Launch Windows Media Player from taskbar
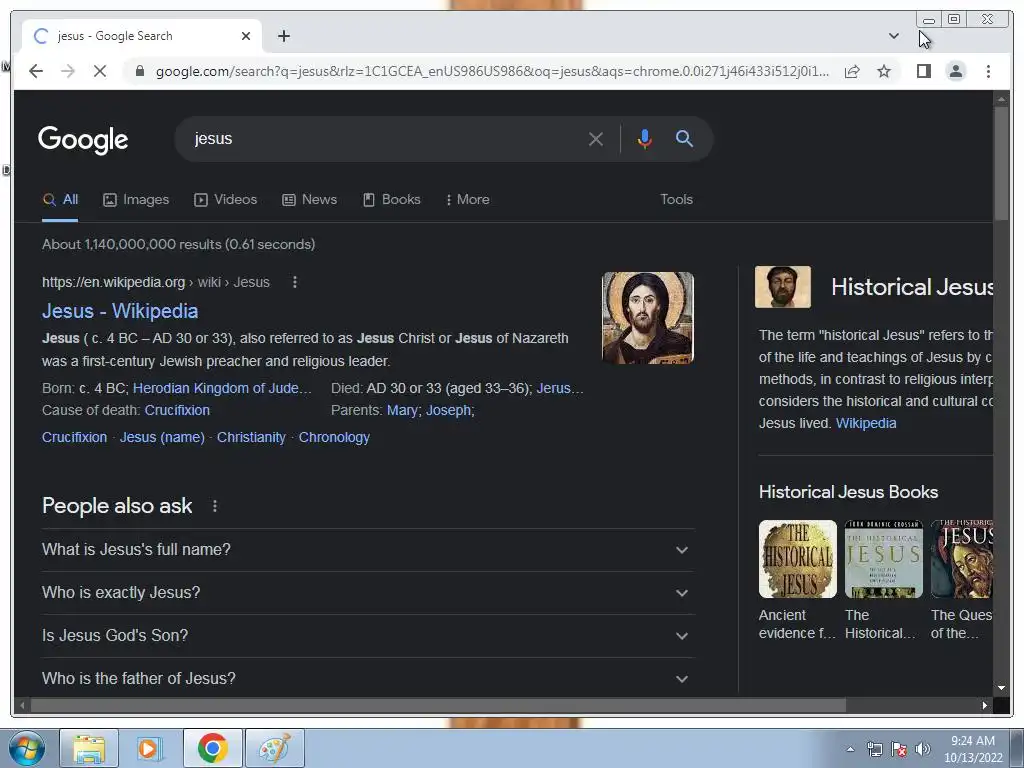Image resolution: width=1024 pixels, height=768 pixels. [149, 748]
